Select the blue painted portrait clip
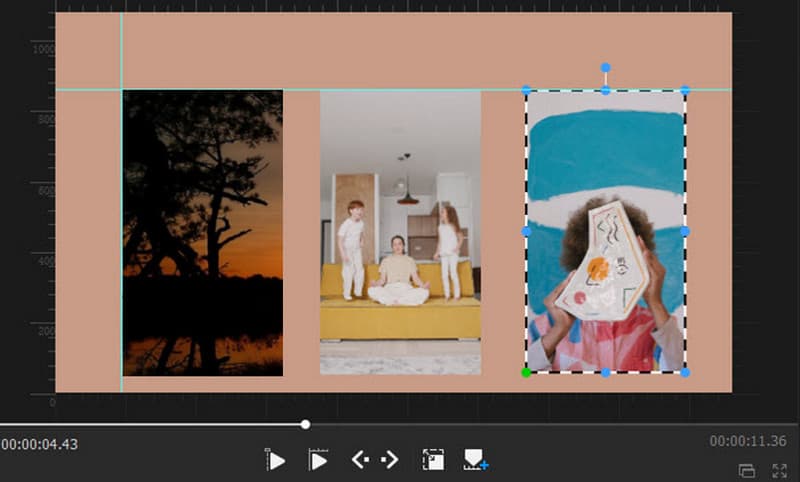This screenshot has width=800, height=482. 606,232
